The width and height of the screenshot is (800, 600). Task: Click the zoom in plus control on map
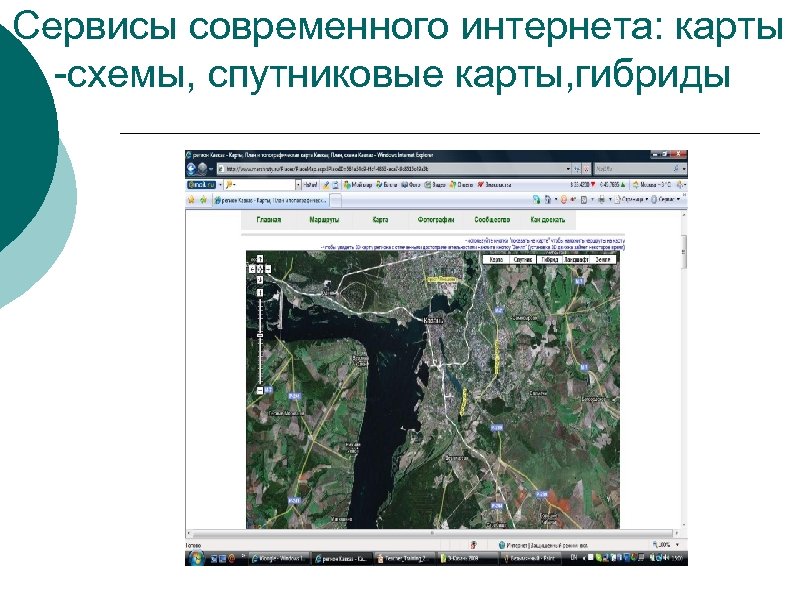tap(258, 293)
